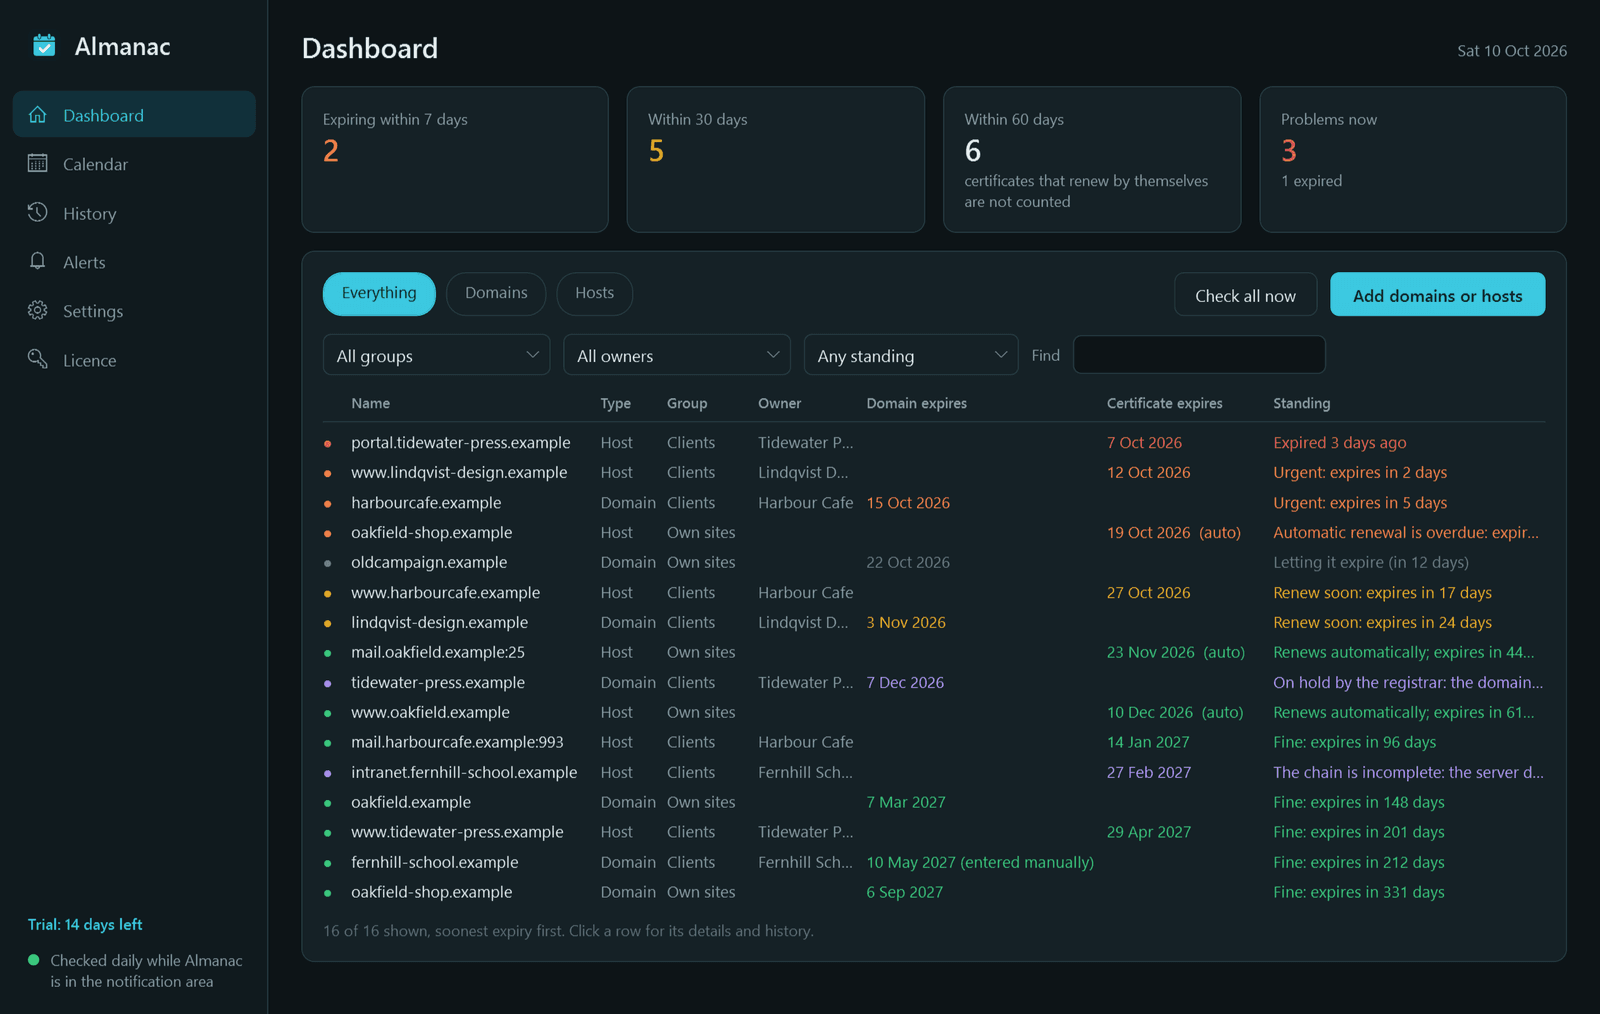Open the Expiring within 7 days card
Screen dimensions: 1600x1014
[455, 159]
